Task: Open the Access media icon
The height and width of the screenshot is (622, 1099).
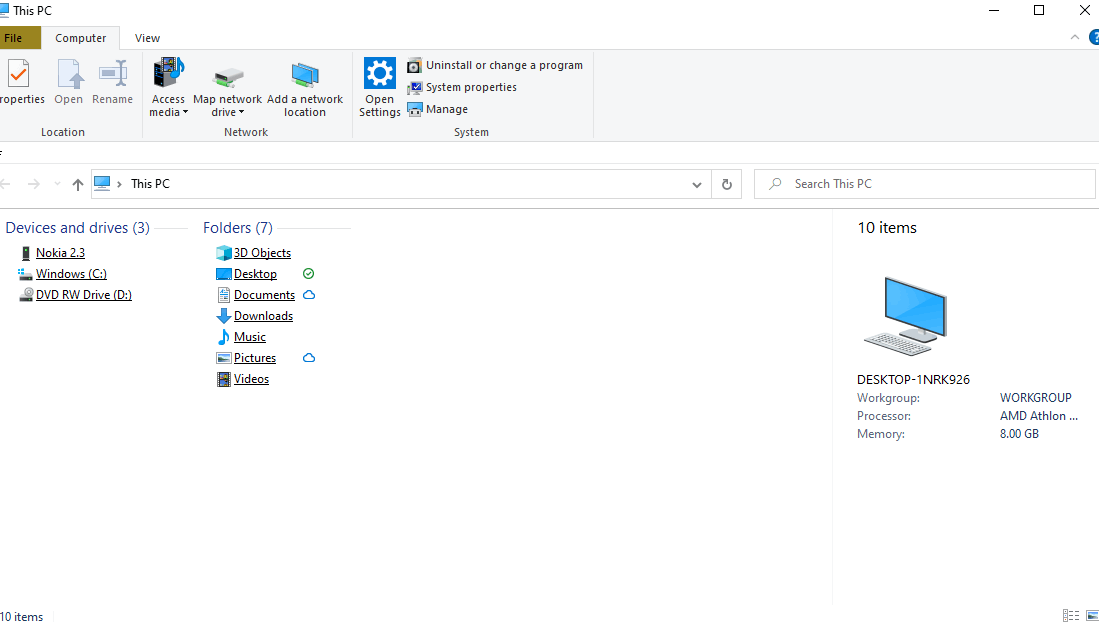Action: 169,73
